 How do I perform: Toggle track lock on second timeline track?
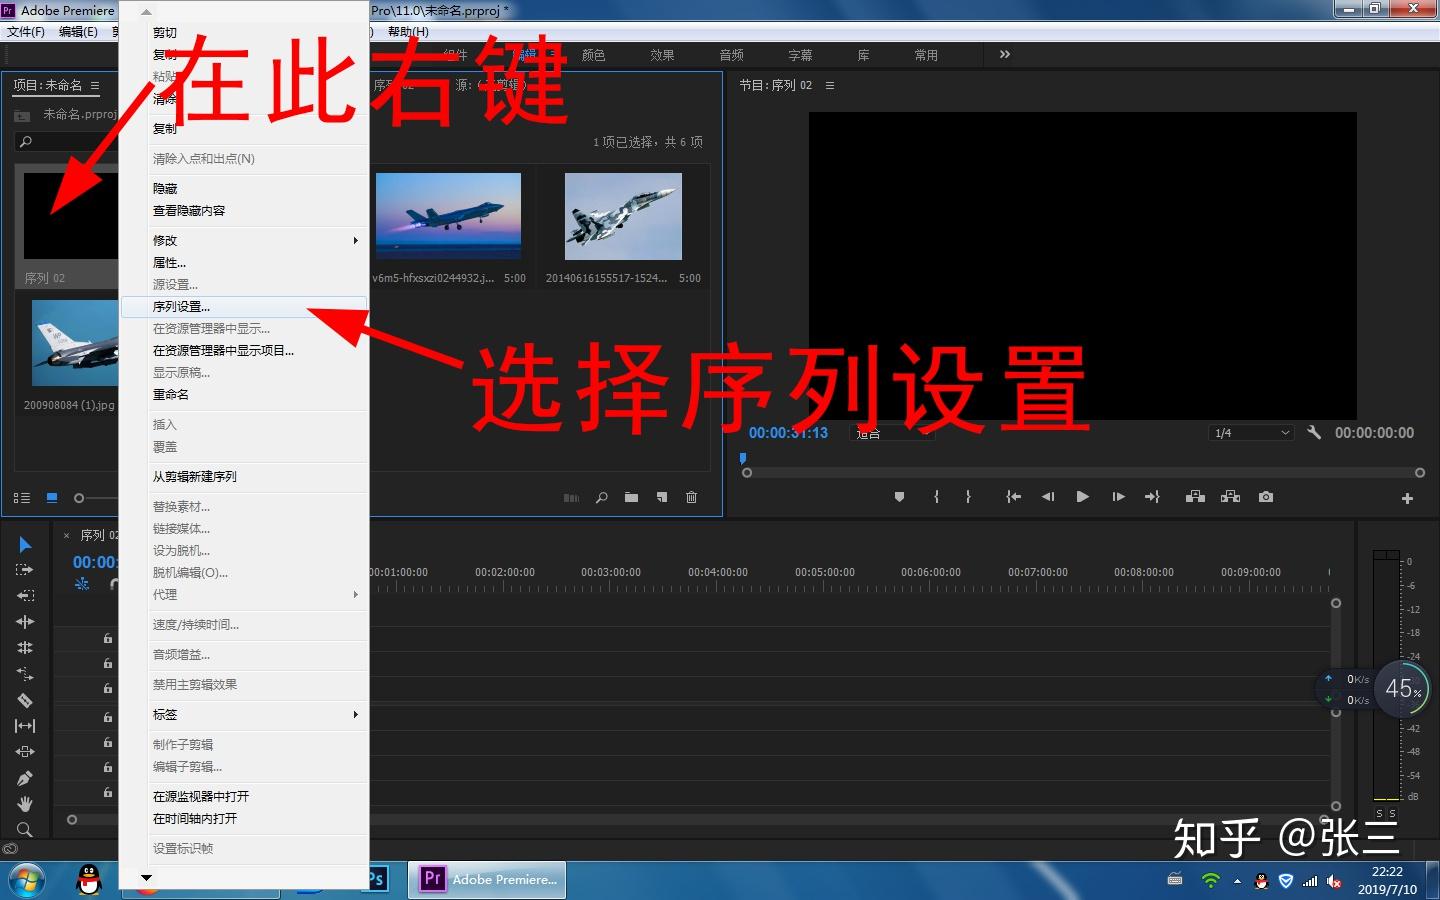[x=108, y=663]
